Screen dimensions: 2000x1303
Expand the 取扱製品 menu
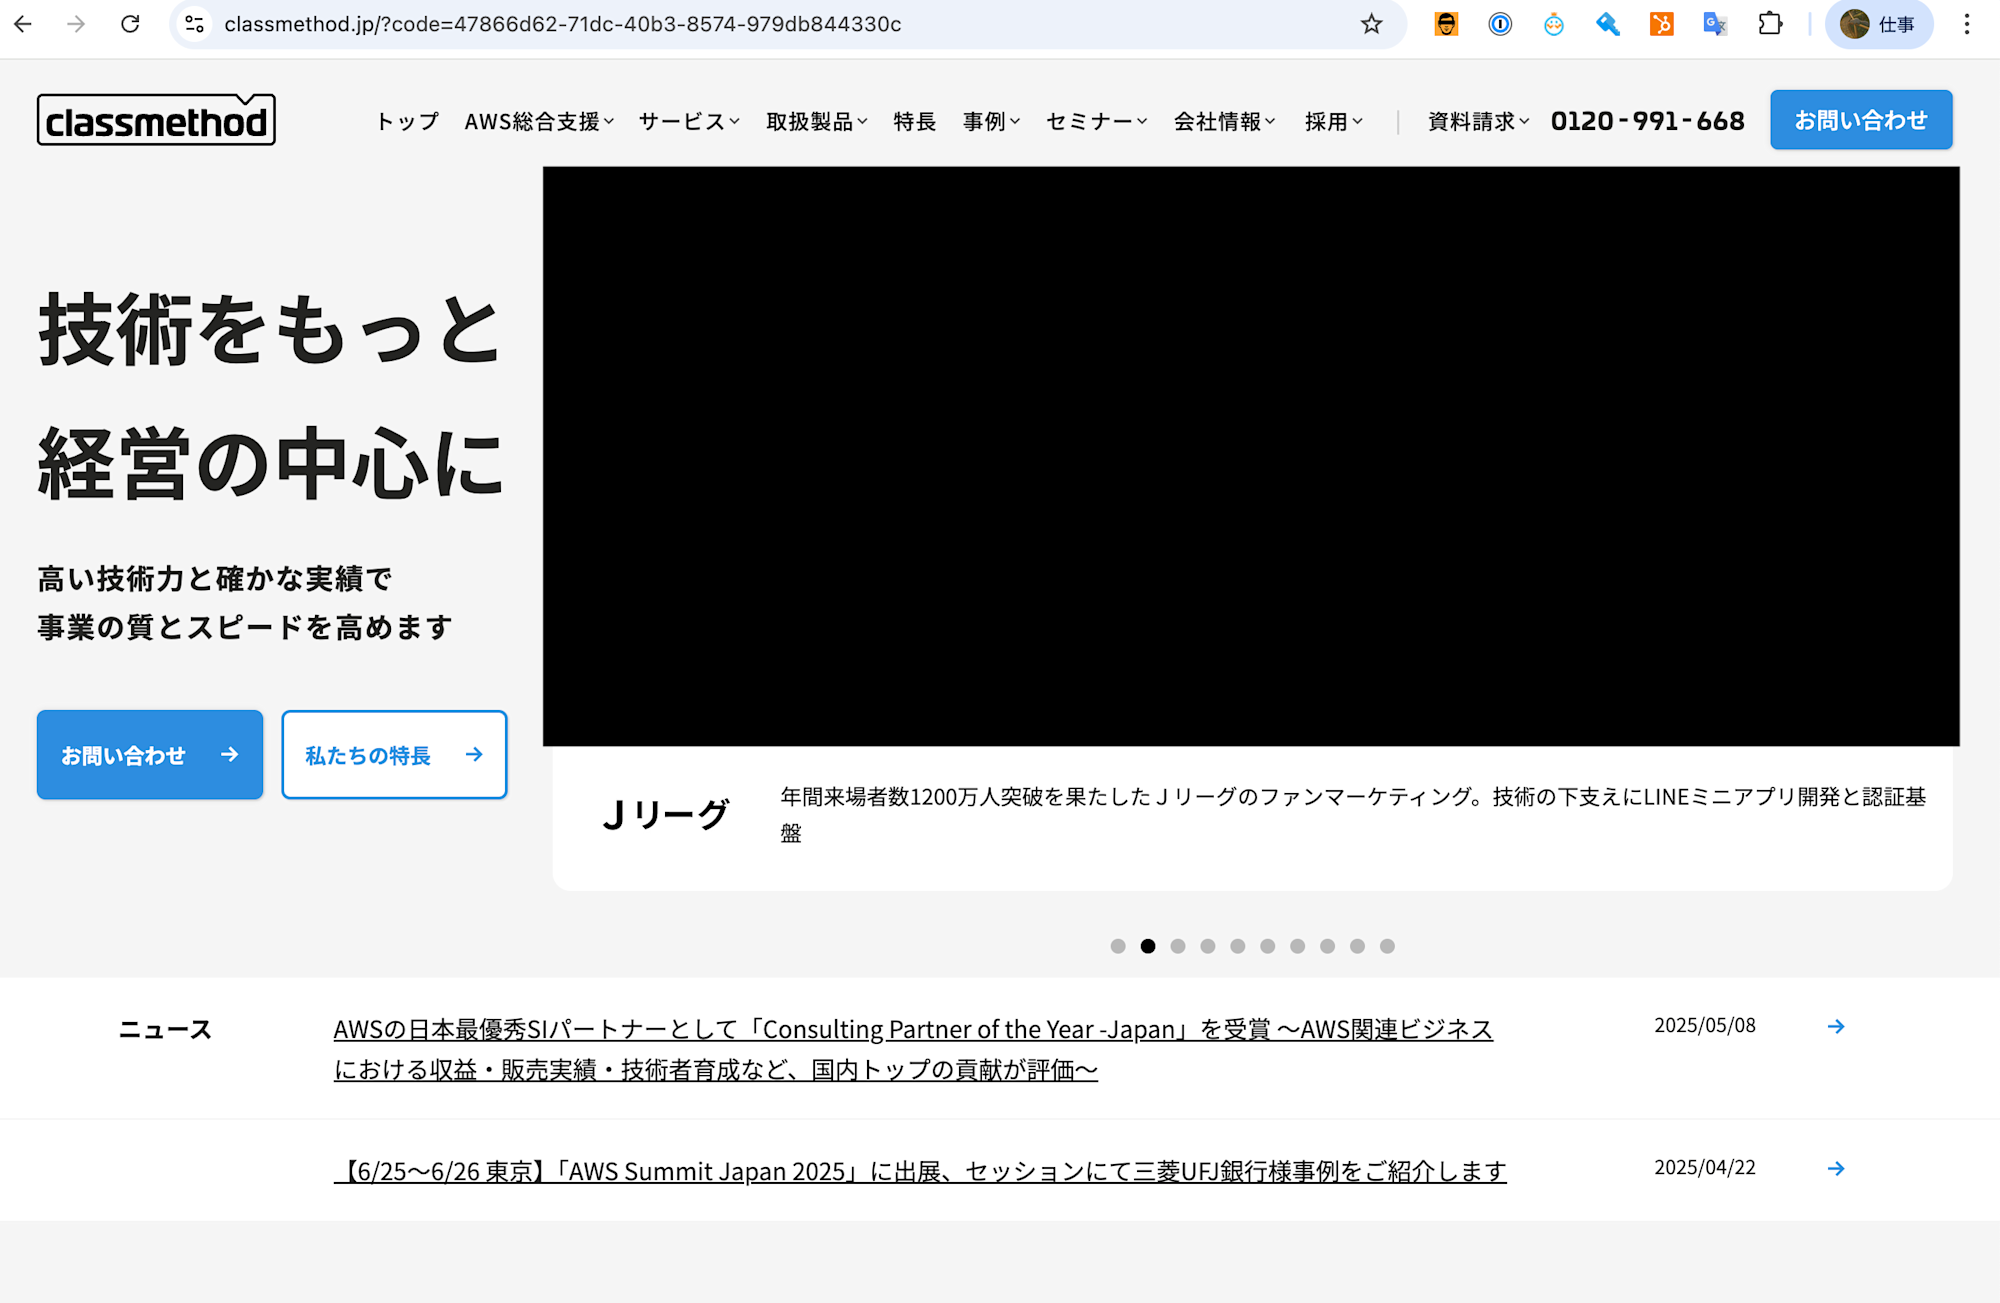tap(817, 121)
